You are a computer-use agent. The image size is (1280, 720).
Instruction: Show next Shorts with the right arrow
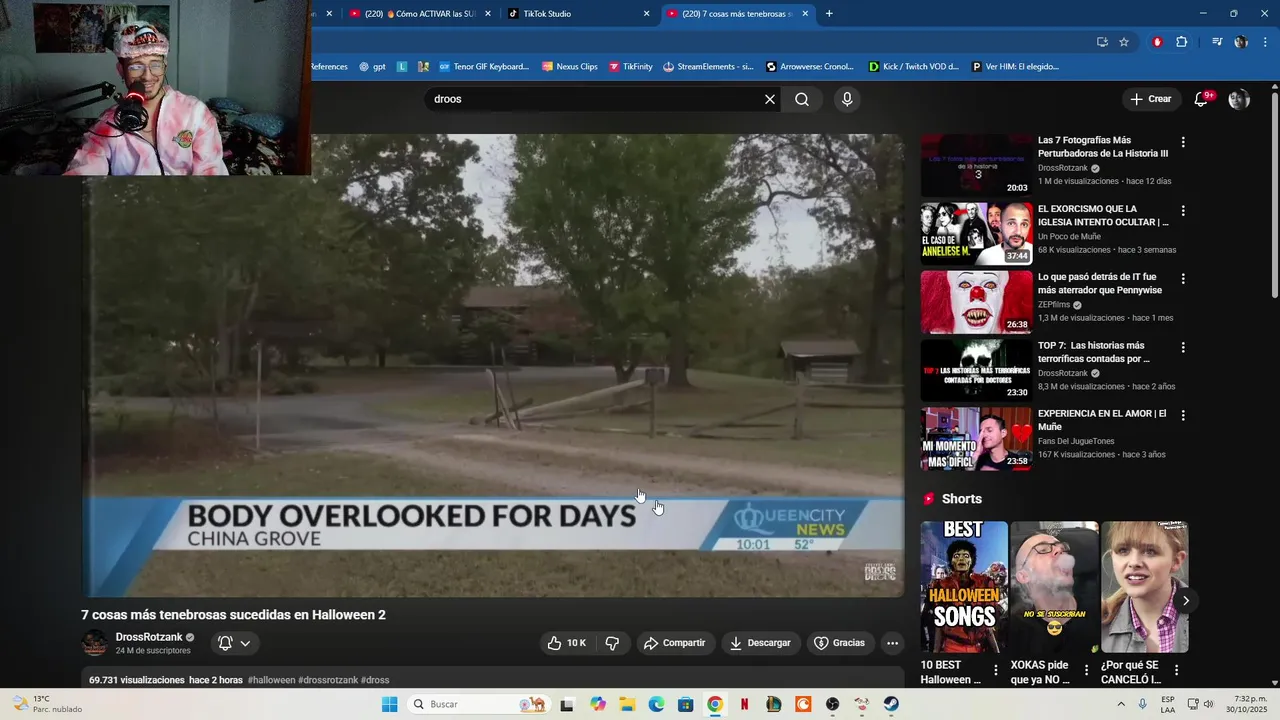pyautogui.click(x=1185, y=600)
